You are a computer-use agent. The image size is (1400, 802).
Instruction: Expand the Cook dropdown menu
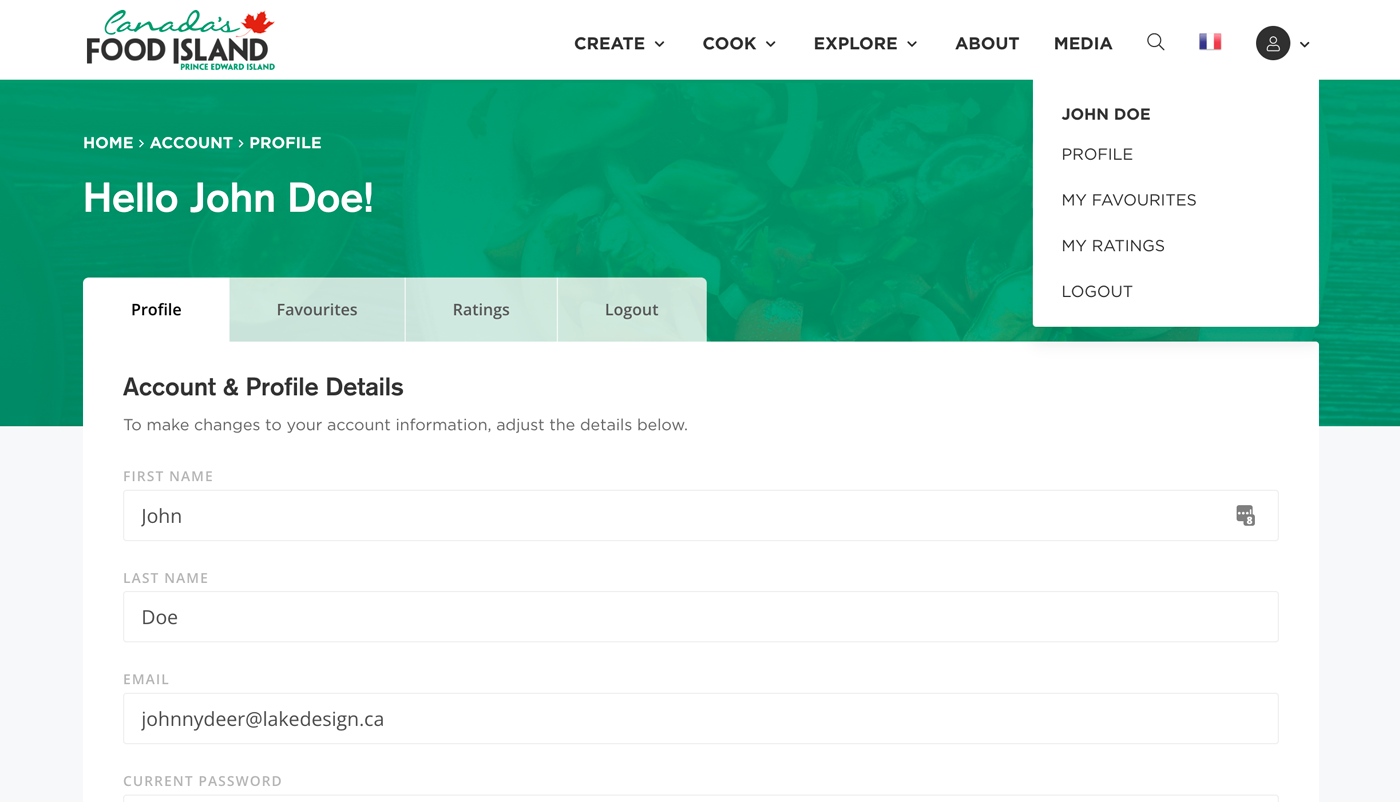739,43
